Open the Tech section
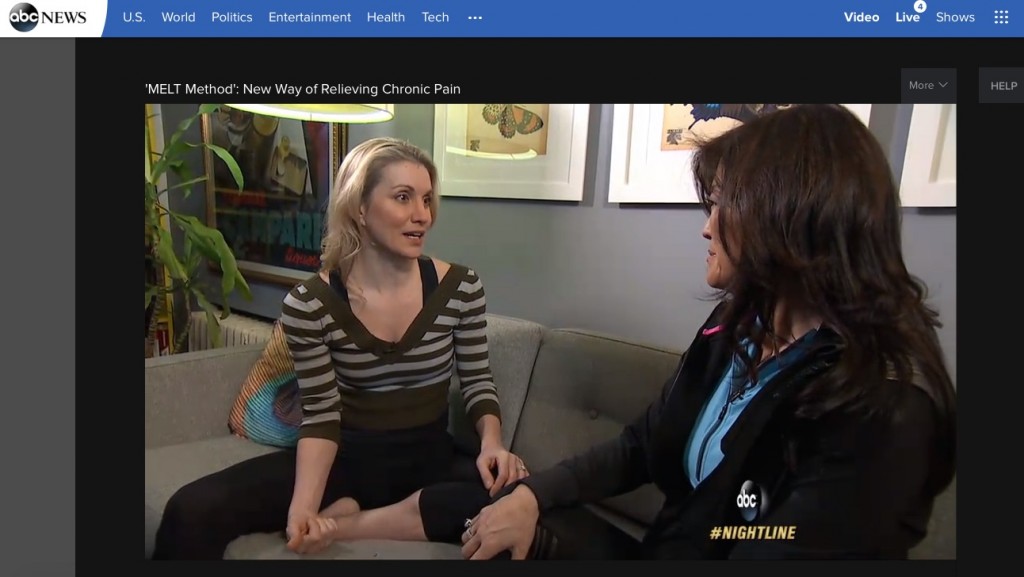1024x577 pixels. click(435, 17)
